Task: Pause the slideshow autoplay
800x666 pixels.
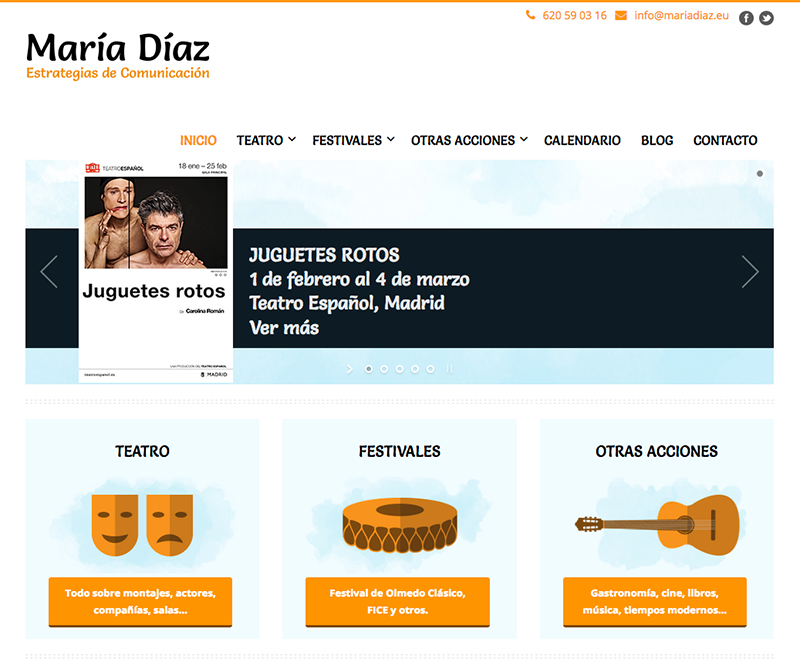Action: point(449,369)
